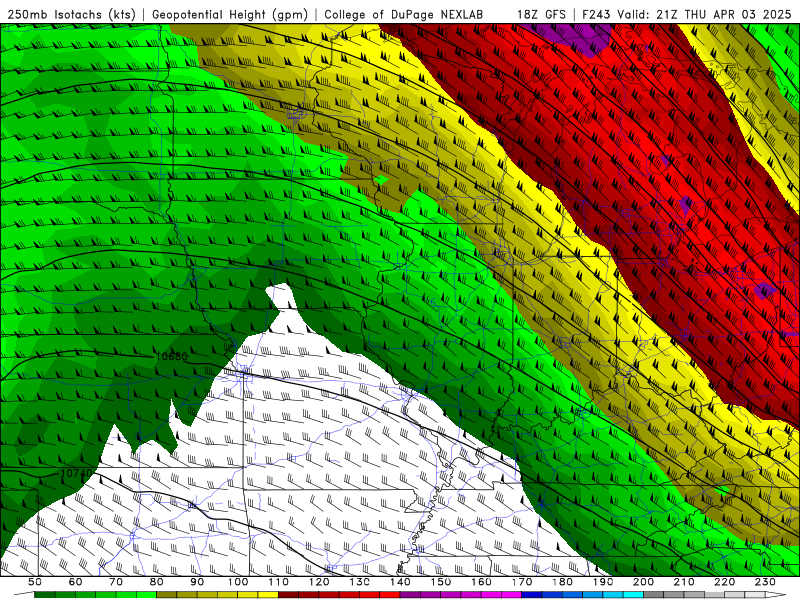Image resolution: width=800 pixels, height=600 pixels.
Task: Pick the bright red swatch just before 140
Action: click(x=390, y=595)
